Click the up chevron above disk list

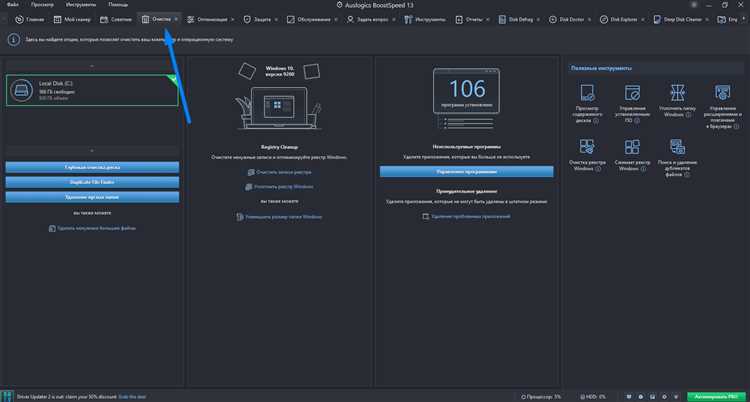click(x=92, y=66)
